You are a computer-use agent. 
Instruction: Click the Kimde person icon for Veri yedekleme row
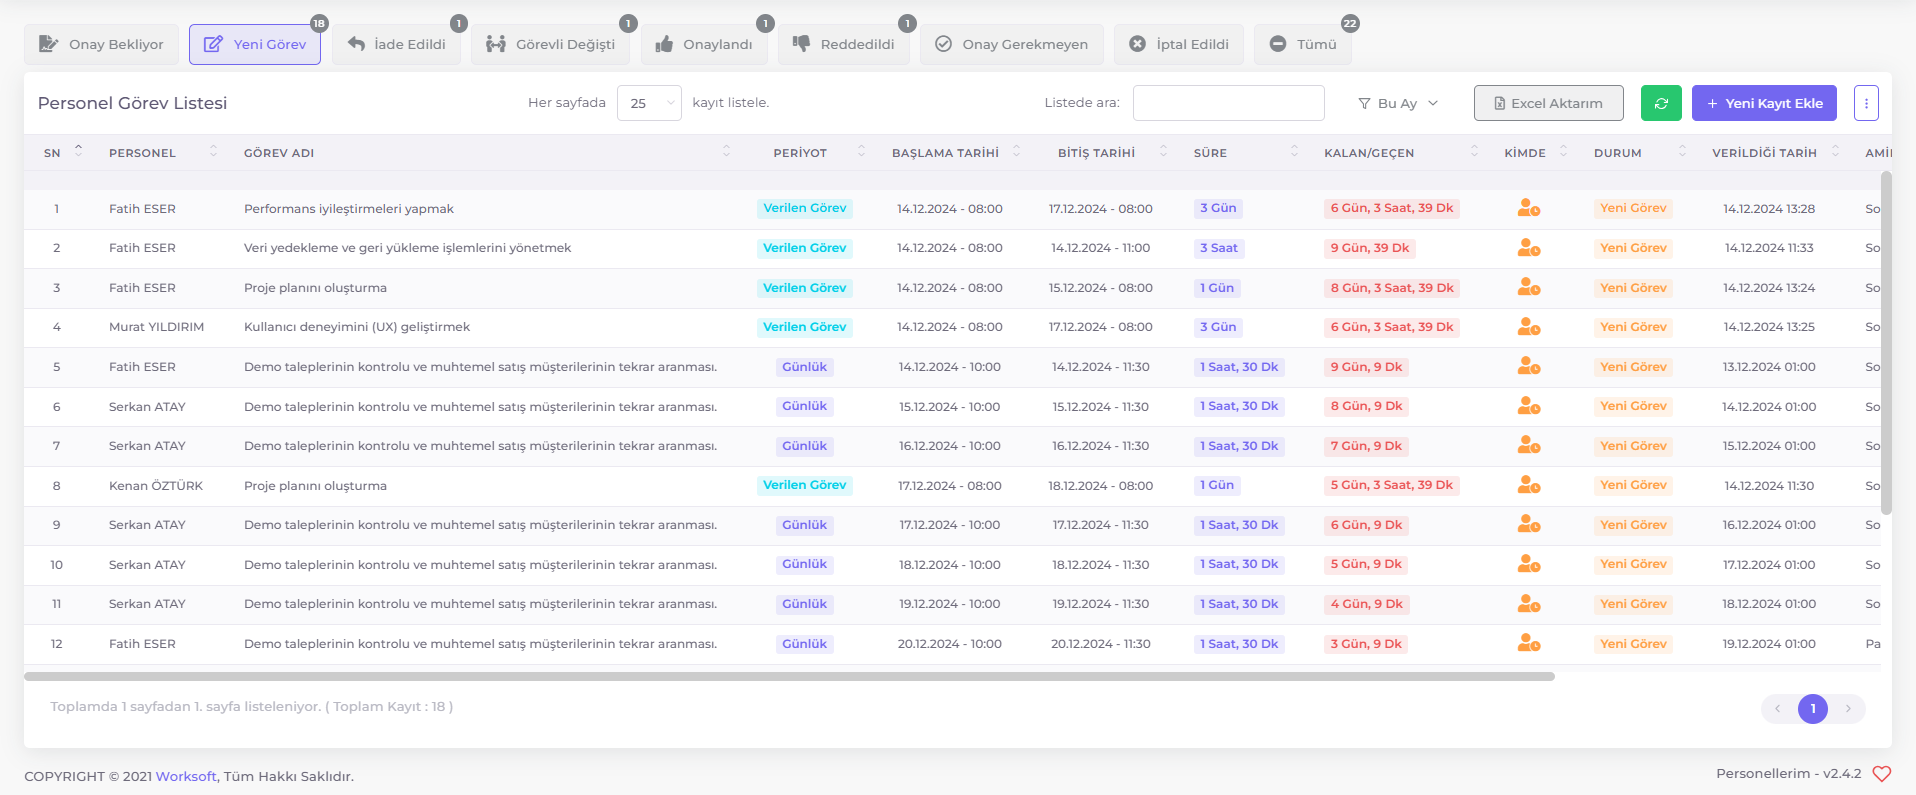pos(1528,248)
